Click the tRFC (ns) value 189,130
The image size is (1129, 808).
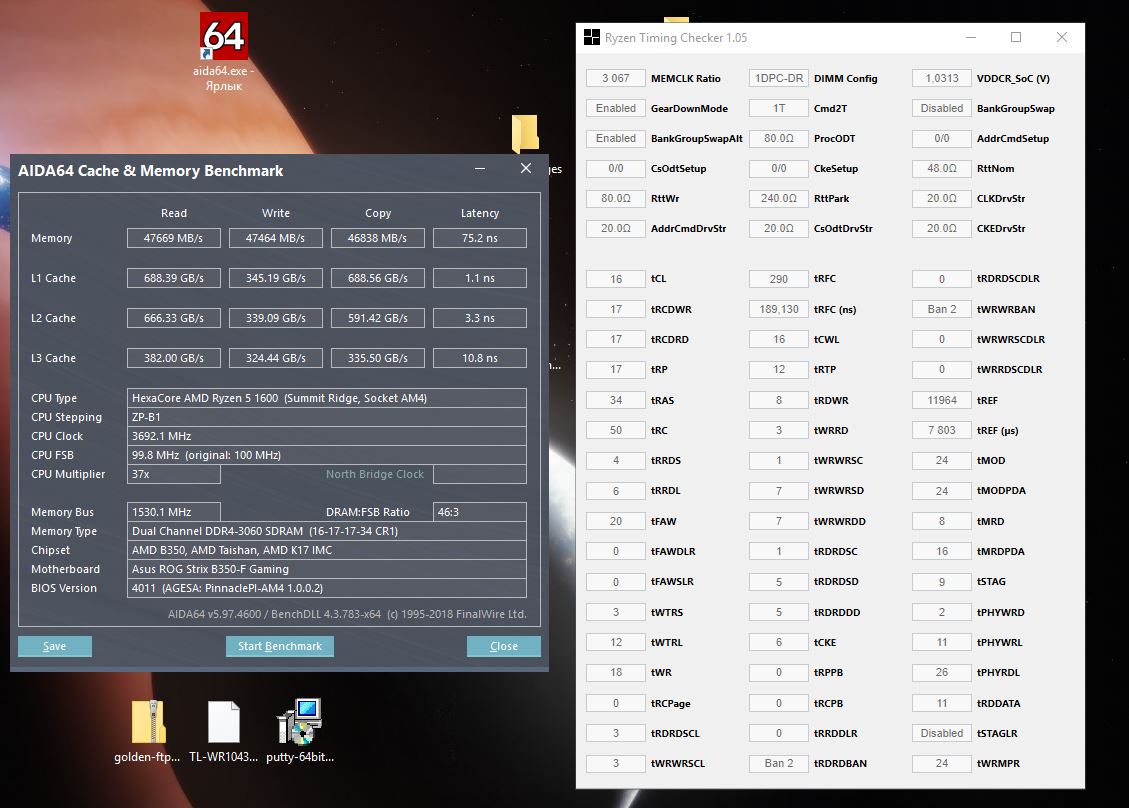pyautogui.click(x=779, y=309)
